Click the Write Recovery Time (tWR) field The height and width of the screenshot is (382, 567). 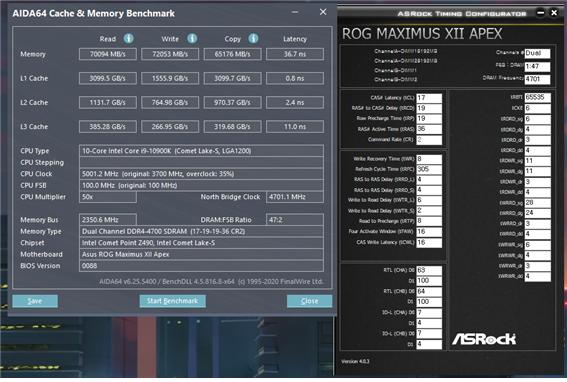pyautogui.click(x=429, y=159)
